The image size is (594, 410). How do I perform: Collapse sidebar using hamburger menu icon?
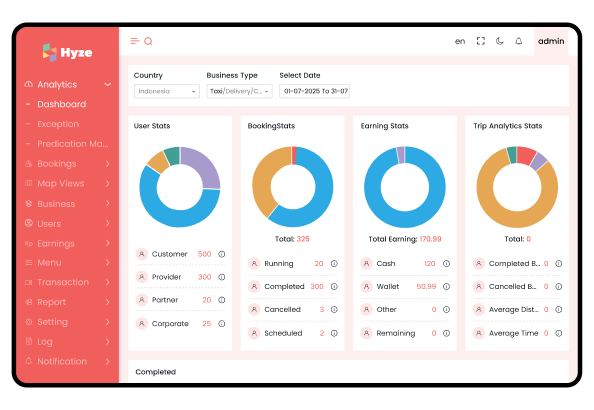[x=135, y=41]
